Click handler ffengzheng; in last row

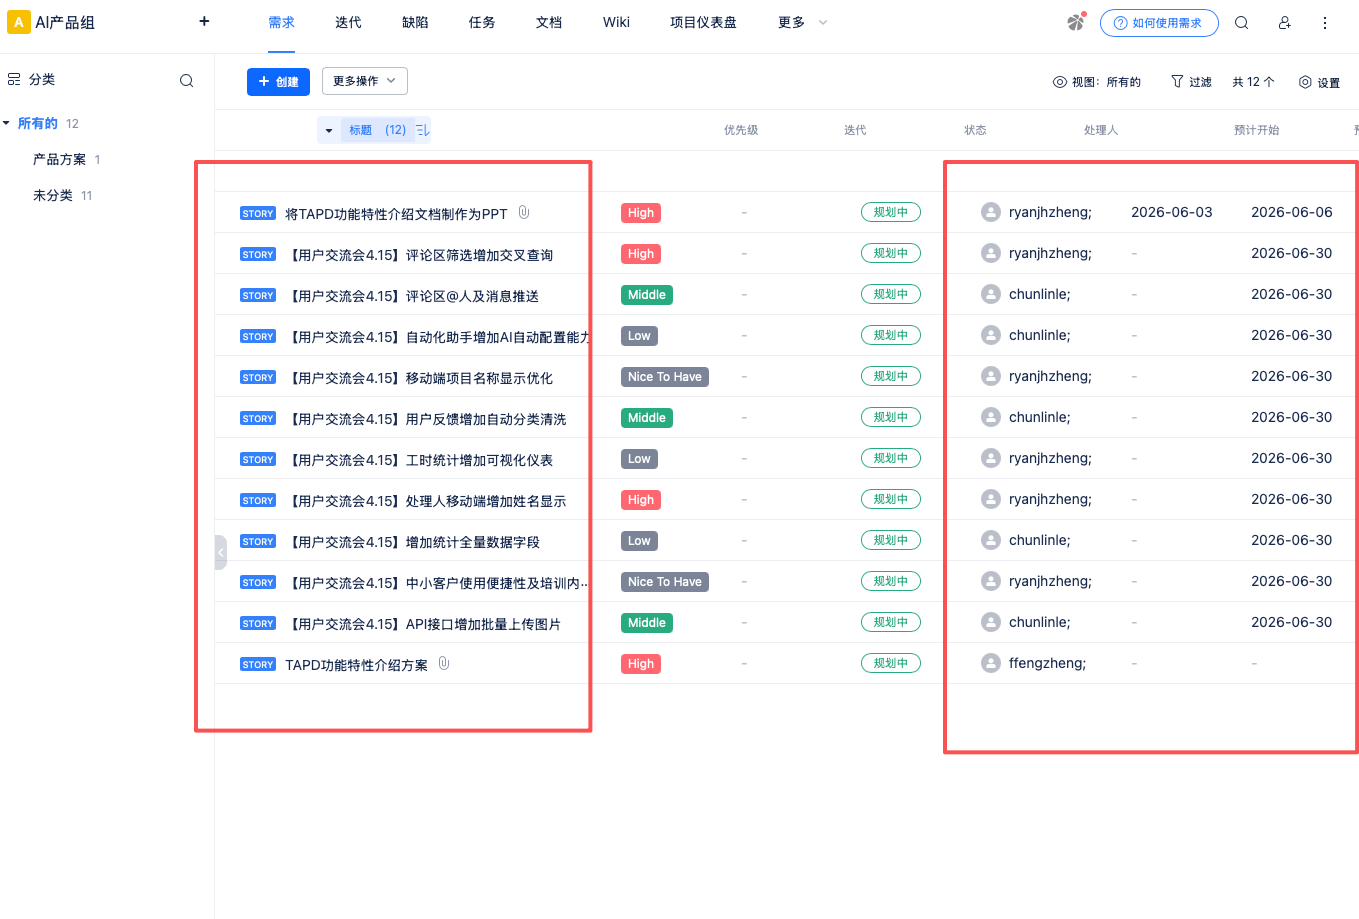pos(1047,663)
